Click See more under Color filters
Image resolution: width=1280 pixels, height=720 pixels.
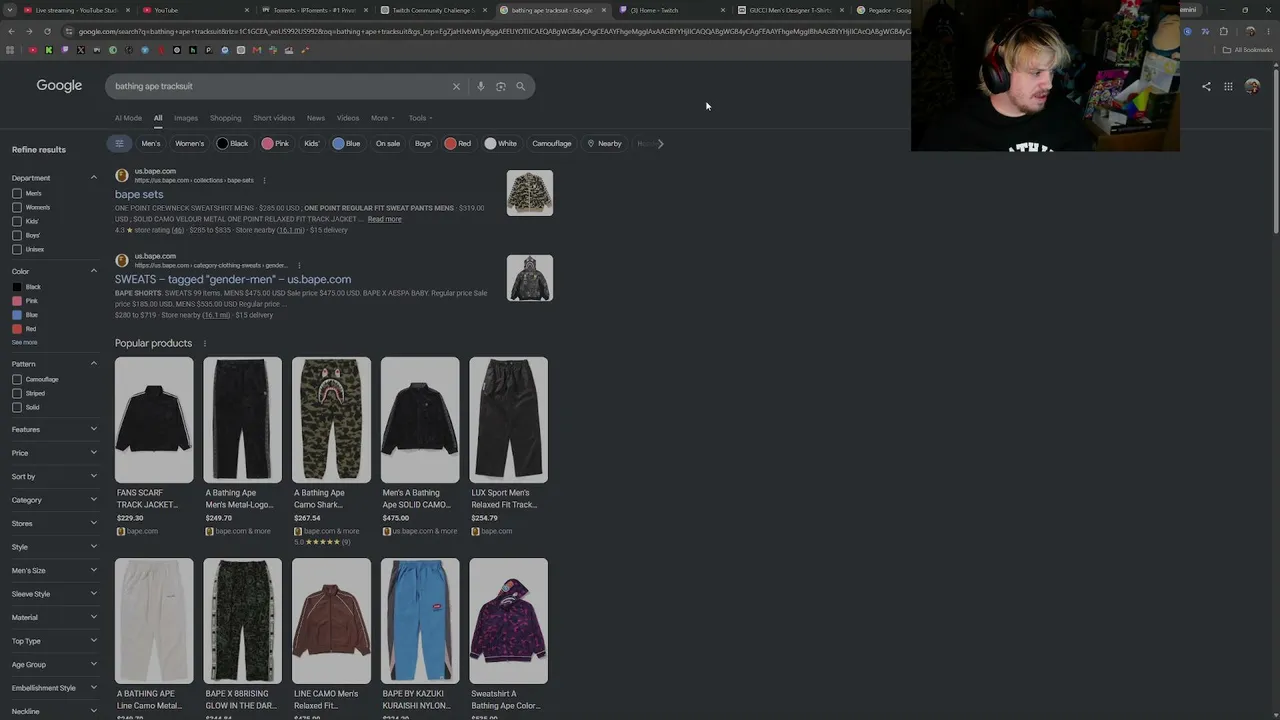tap(24, 342)
